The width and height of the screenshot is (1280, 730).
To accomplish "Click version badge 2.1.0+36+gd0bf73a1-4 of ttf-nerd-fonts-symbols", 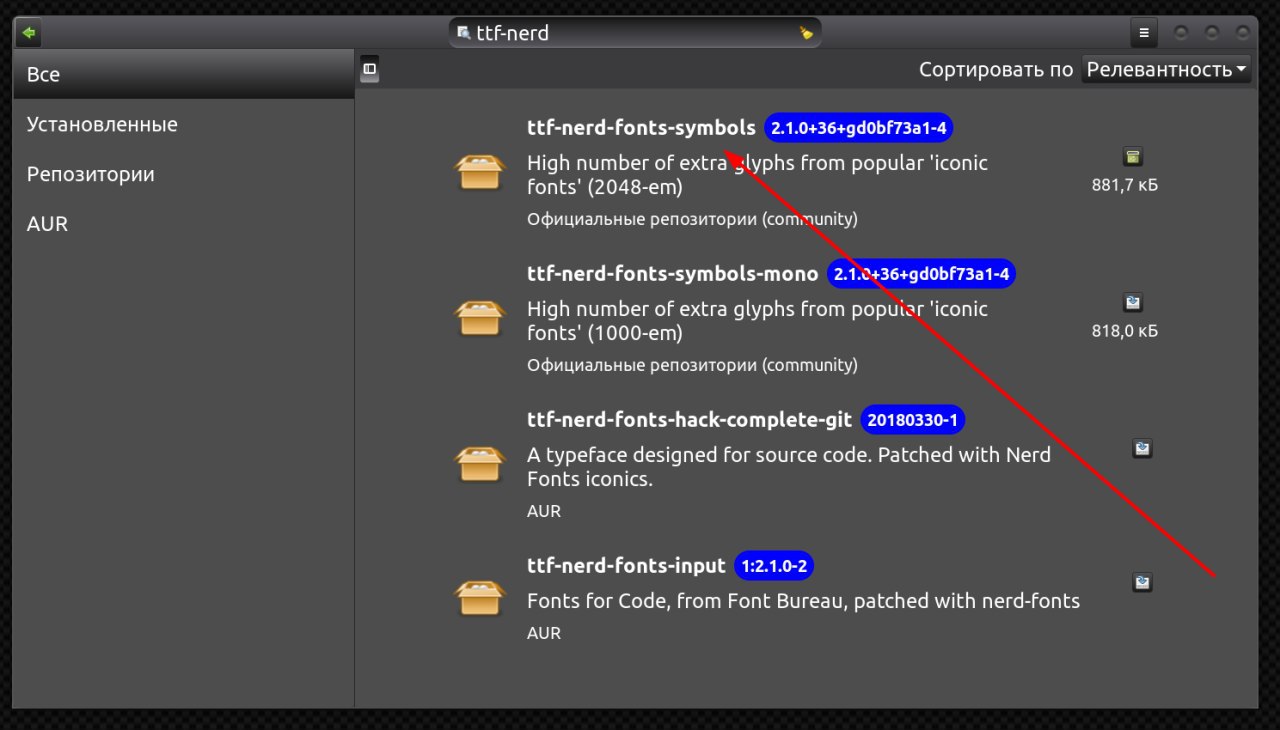I will (x=859, y=128).
